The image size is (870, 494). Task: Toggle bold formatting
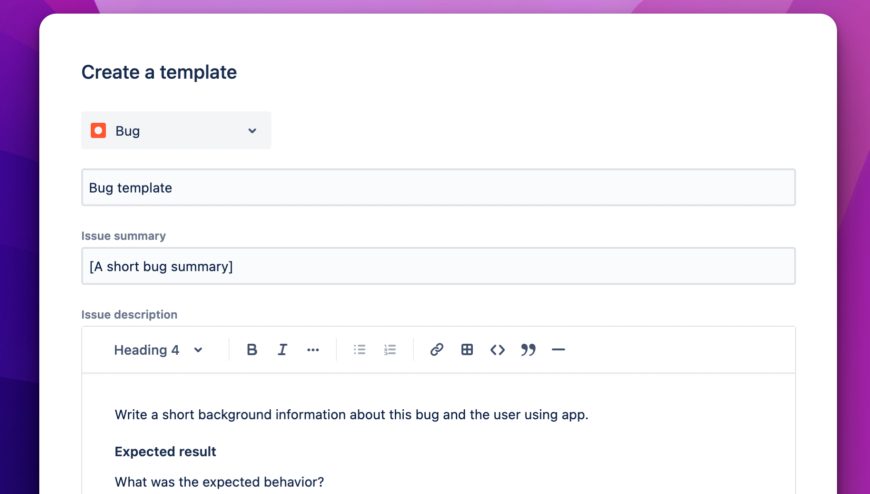pyautogui.click(x=252, y=350)
